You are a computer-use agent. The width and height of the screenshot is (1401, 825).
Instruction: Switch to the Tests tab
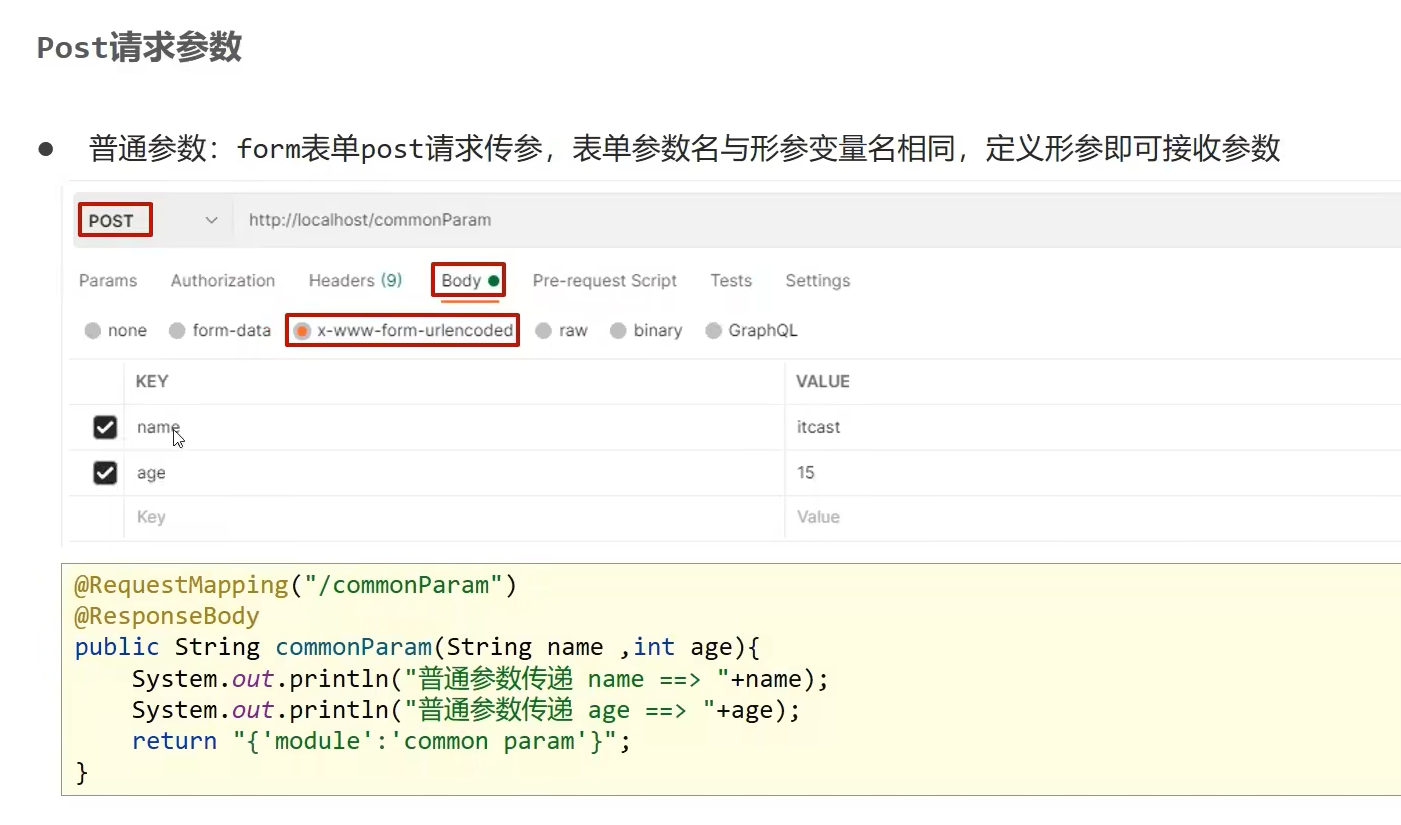(x=730, y=281)
